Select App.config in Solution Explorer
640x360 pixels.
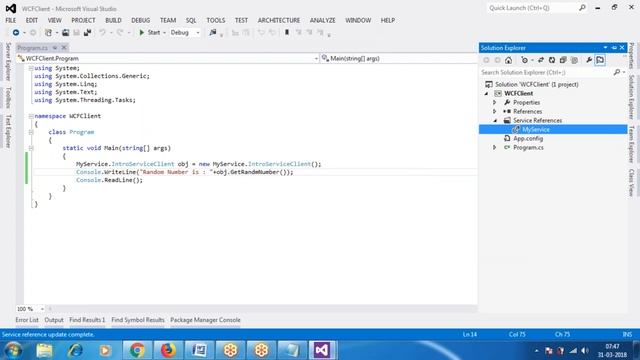click(x=528, y=138)
